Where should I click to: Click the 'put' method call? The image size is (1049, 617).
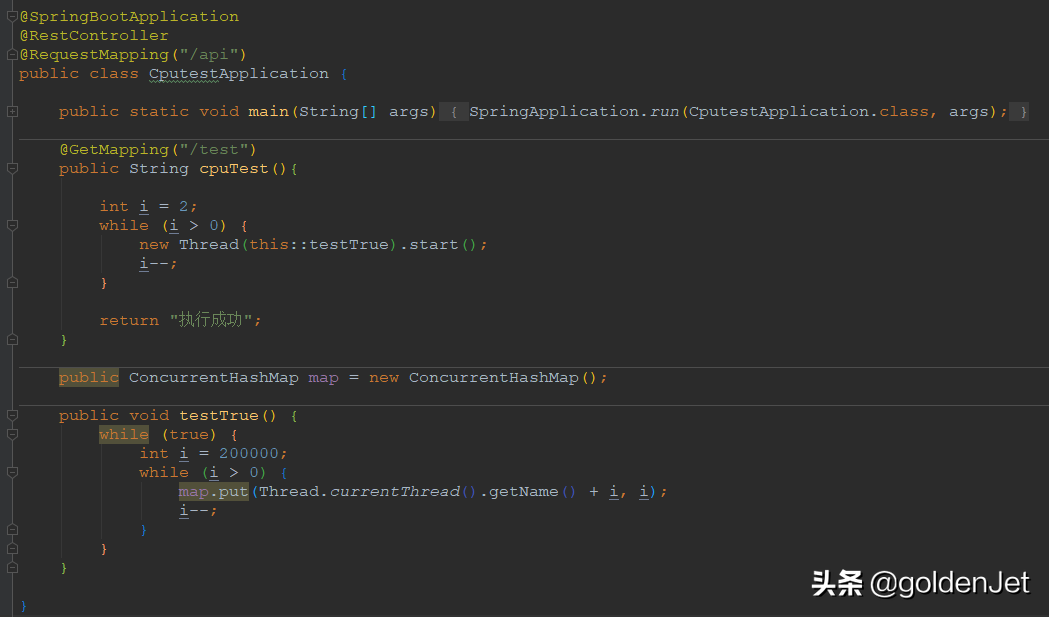(233, 492)
